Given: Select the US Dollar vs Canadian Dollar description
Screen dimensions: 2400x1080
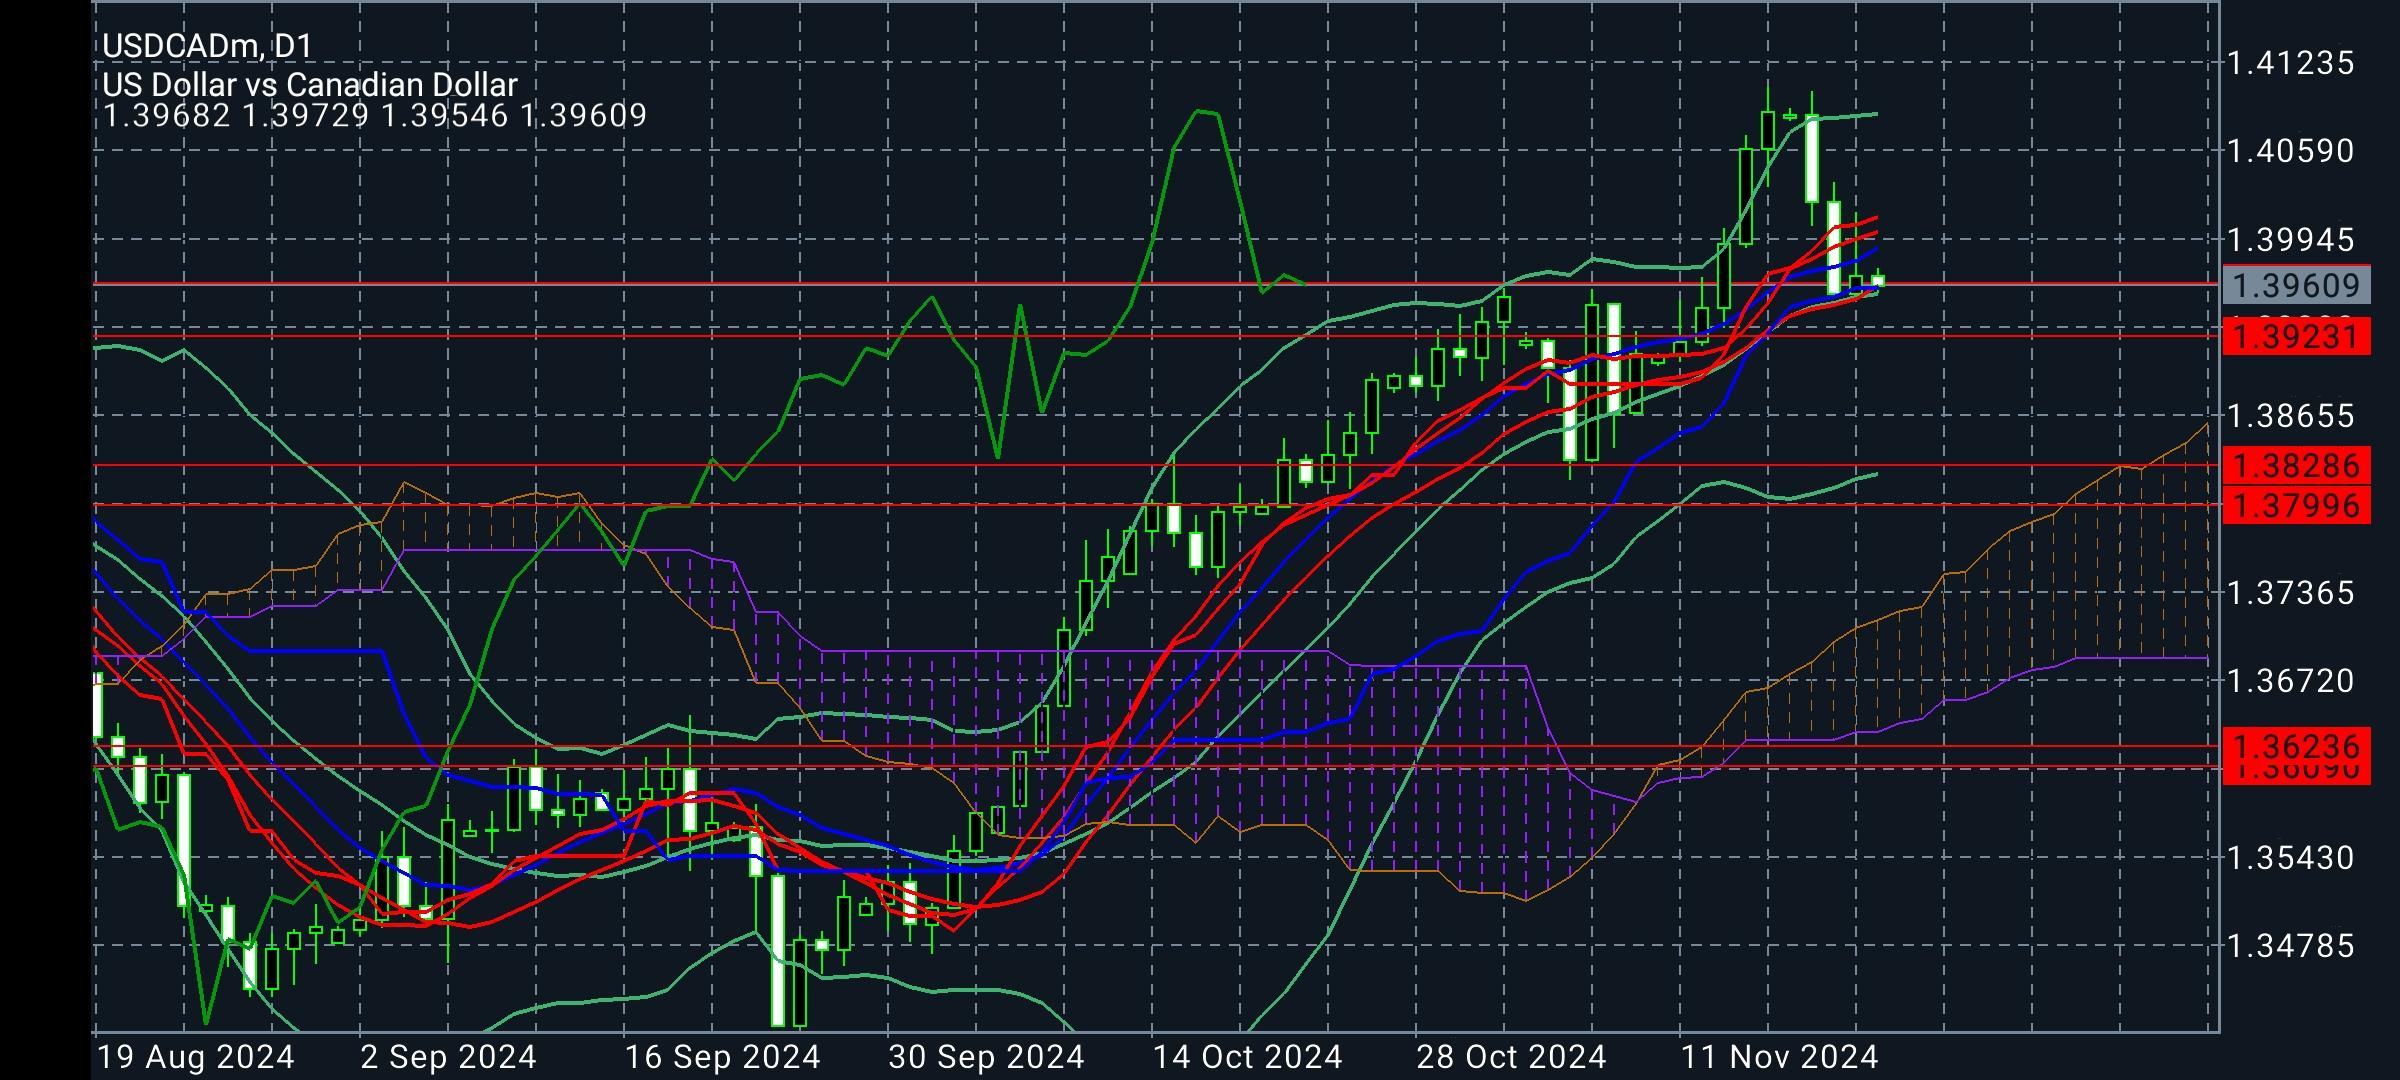Looking at the screenshot, I should [310, 85].
